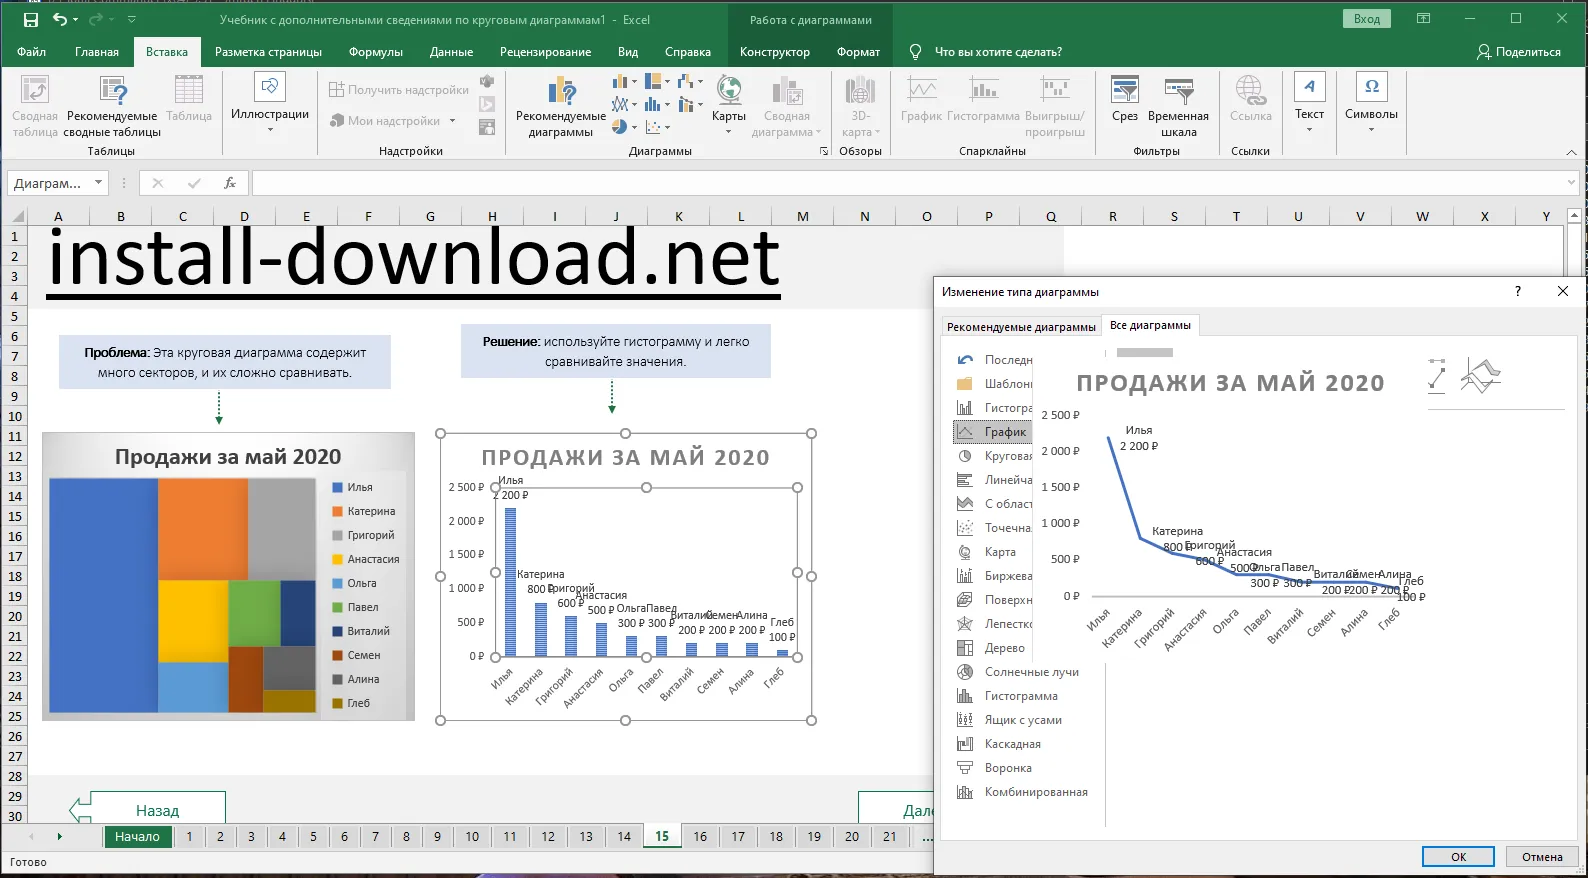Open the Формулы ribbon tab
This screenshot has width=1588, height=878.
pos(375,52)
